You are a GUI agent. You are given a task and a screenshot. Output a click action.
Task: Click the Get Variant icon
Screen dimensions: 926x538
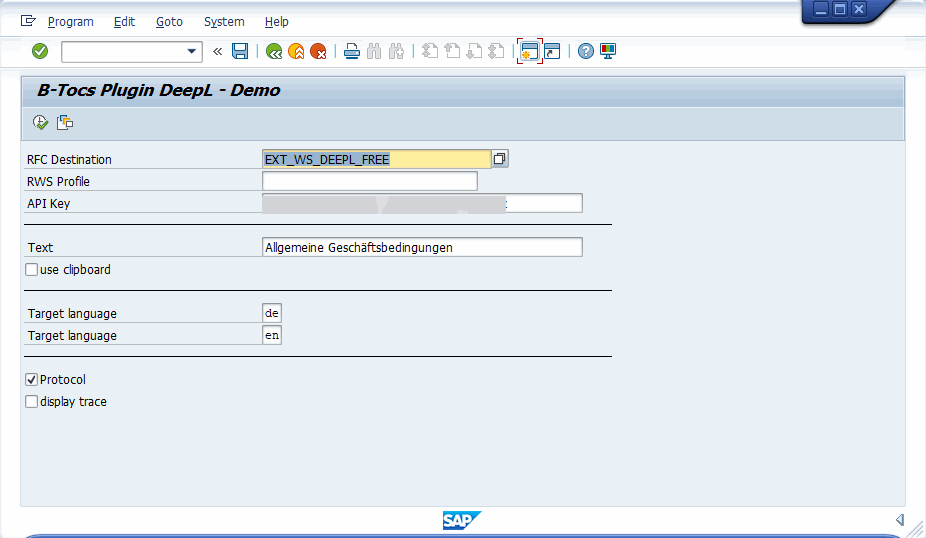pos(65,122)
